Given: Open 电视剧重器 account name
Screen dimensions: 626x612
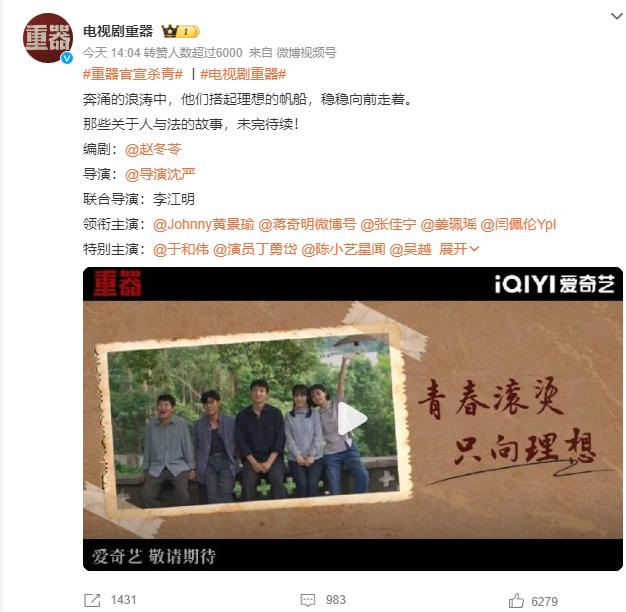Looking at the screenshot, I should coord(118,31).
